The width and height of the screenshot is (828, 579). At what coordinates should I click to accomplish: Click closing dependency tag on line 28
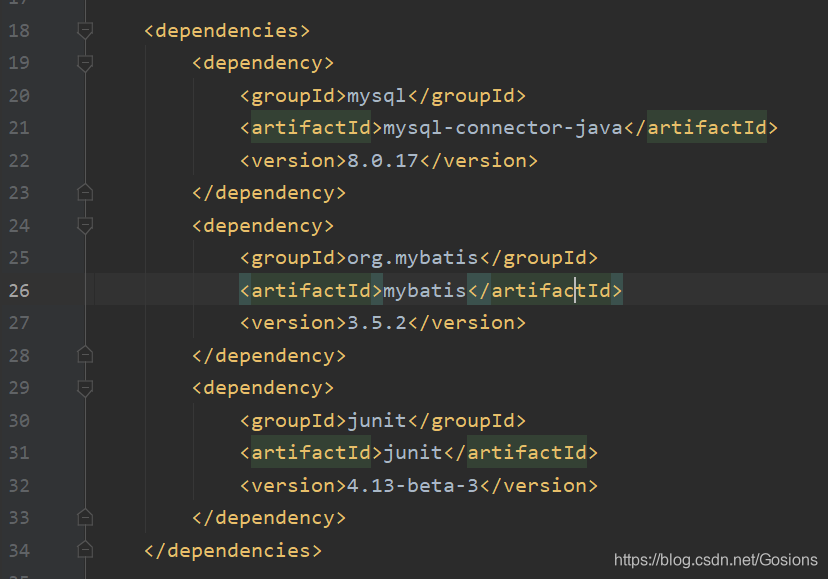pos(269,356)
